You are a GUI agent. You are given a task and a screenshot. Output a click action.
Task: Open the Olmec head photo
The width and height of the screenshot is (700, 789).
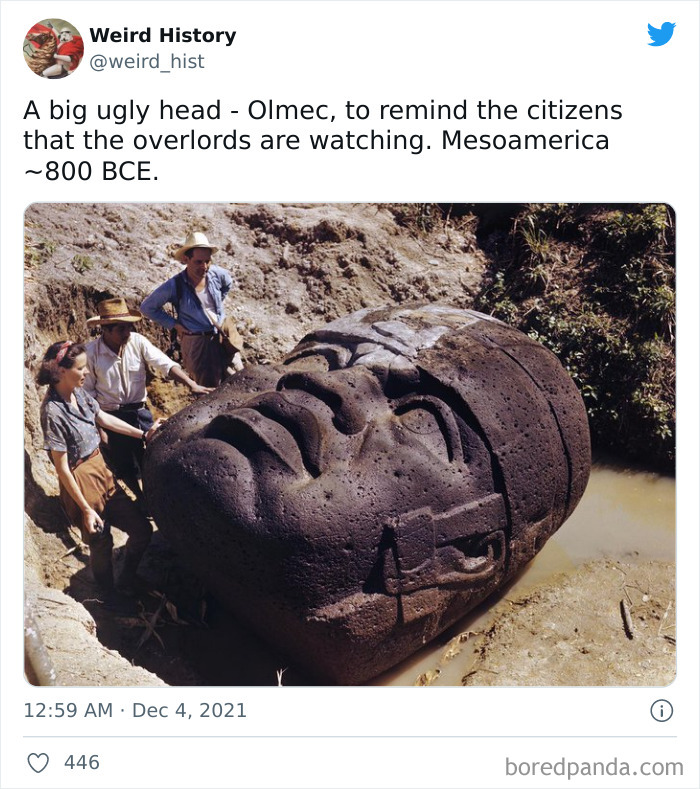click(350, 444)
